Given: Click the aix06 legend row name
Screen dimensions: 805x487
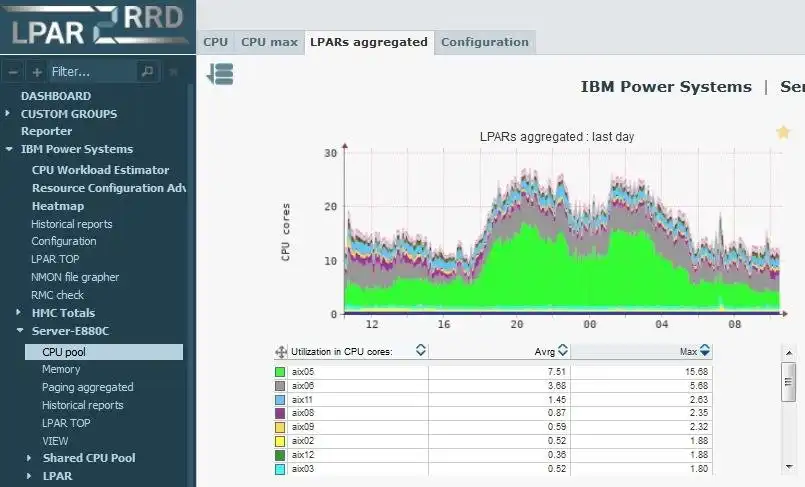Looking at the screenshot, I should pos(303,385).
